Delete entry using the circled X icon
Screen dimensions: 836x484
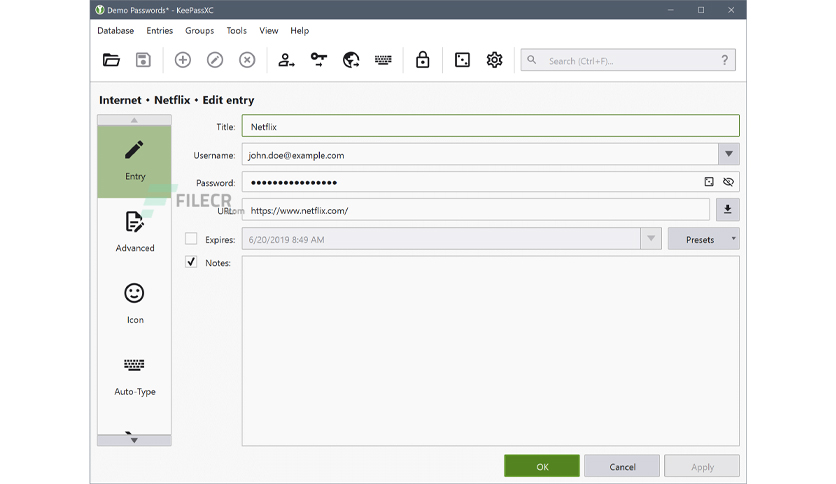(x=247, y=60)
